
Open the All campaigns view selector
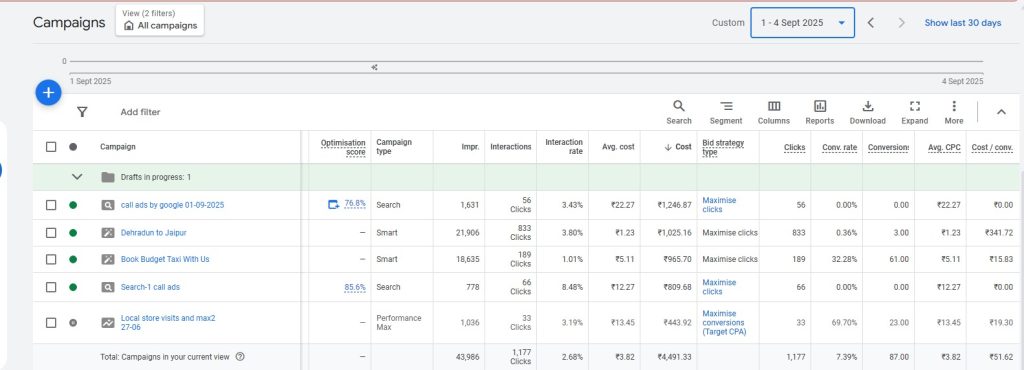click(x=160, y=21)
